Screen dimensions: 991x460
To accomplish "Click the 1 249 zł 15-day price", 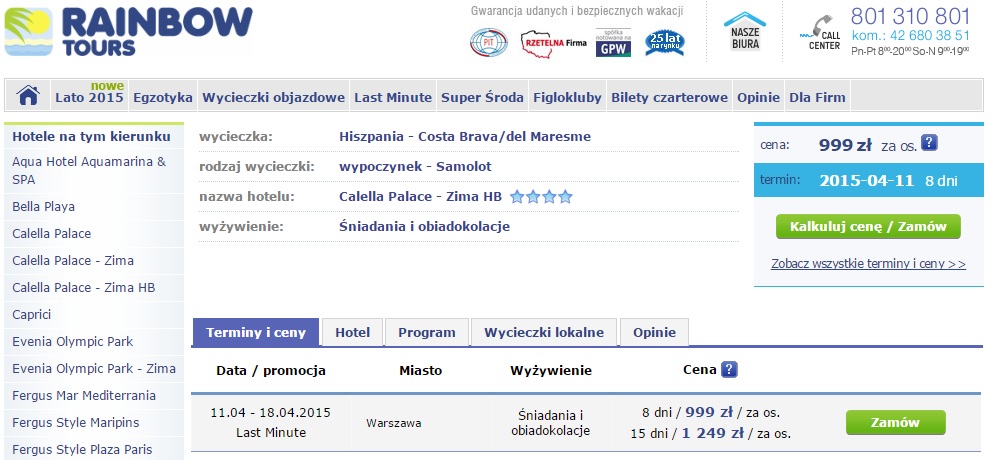I will pos(712,433).
